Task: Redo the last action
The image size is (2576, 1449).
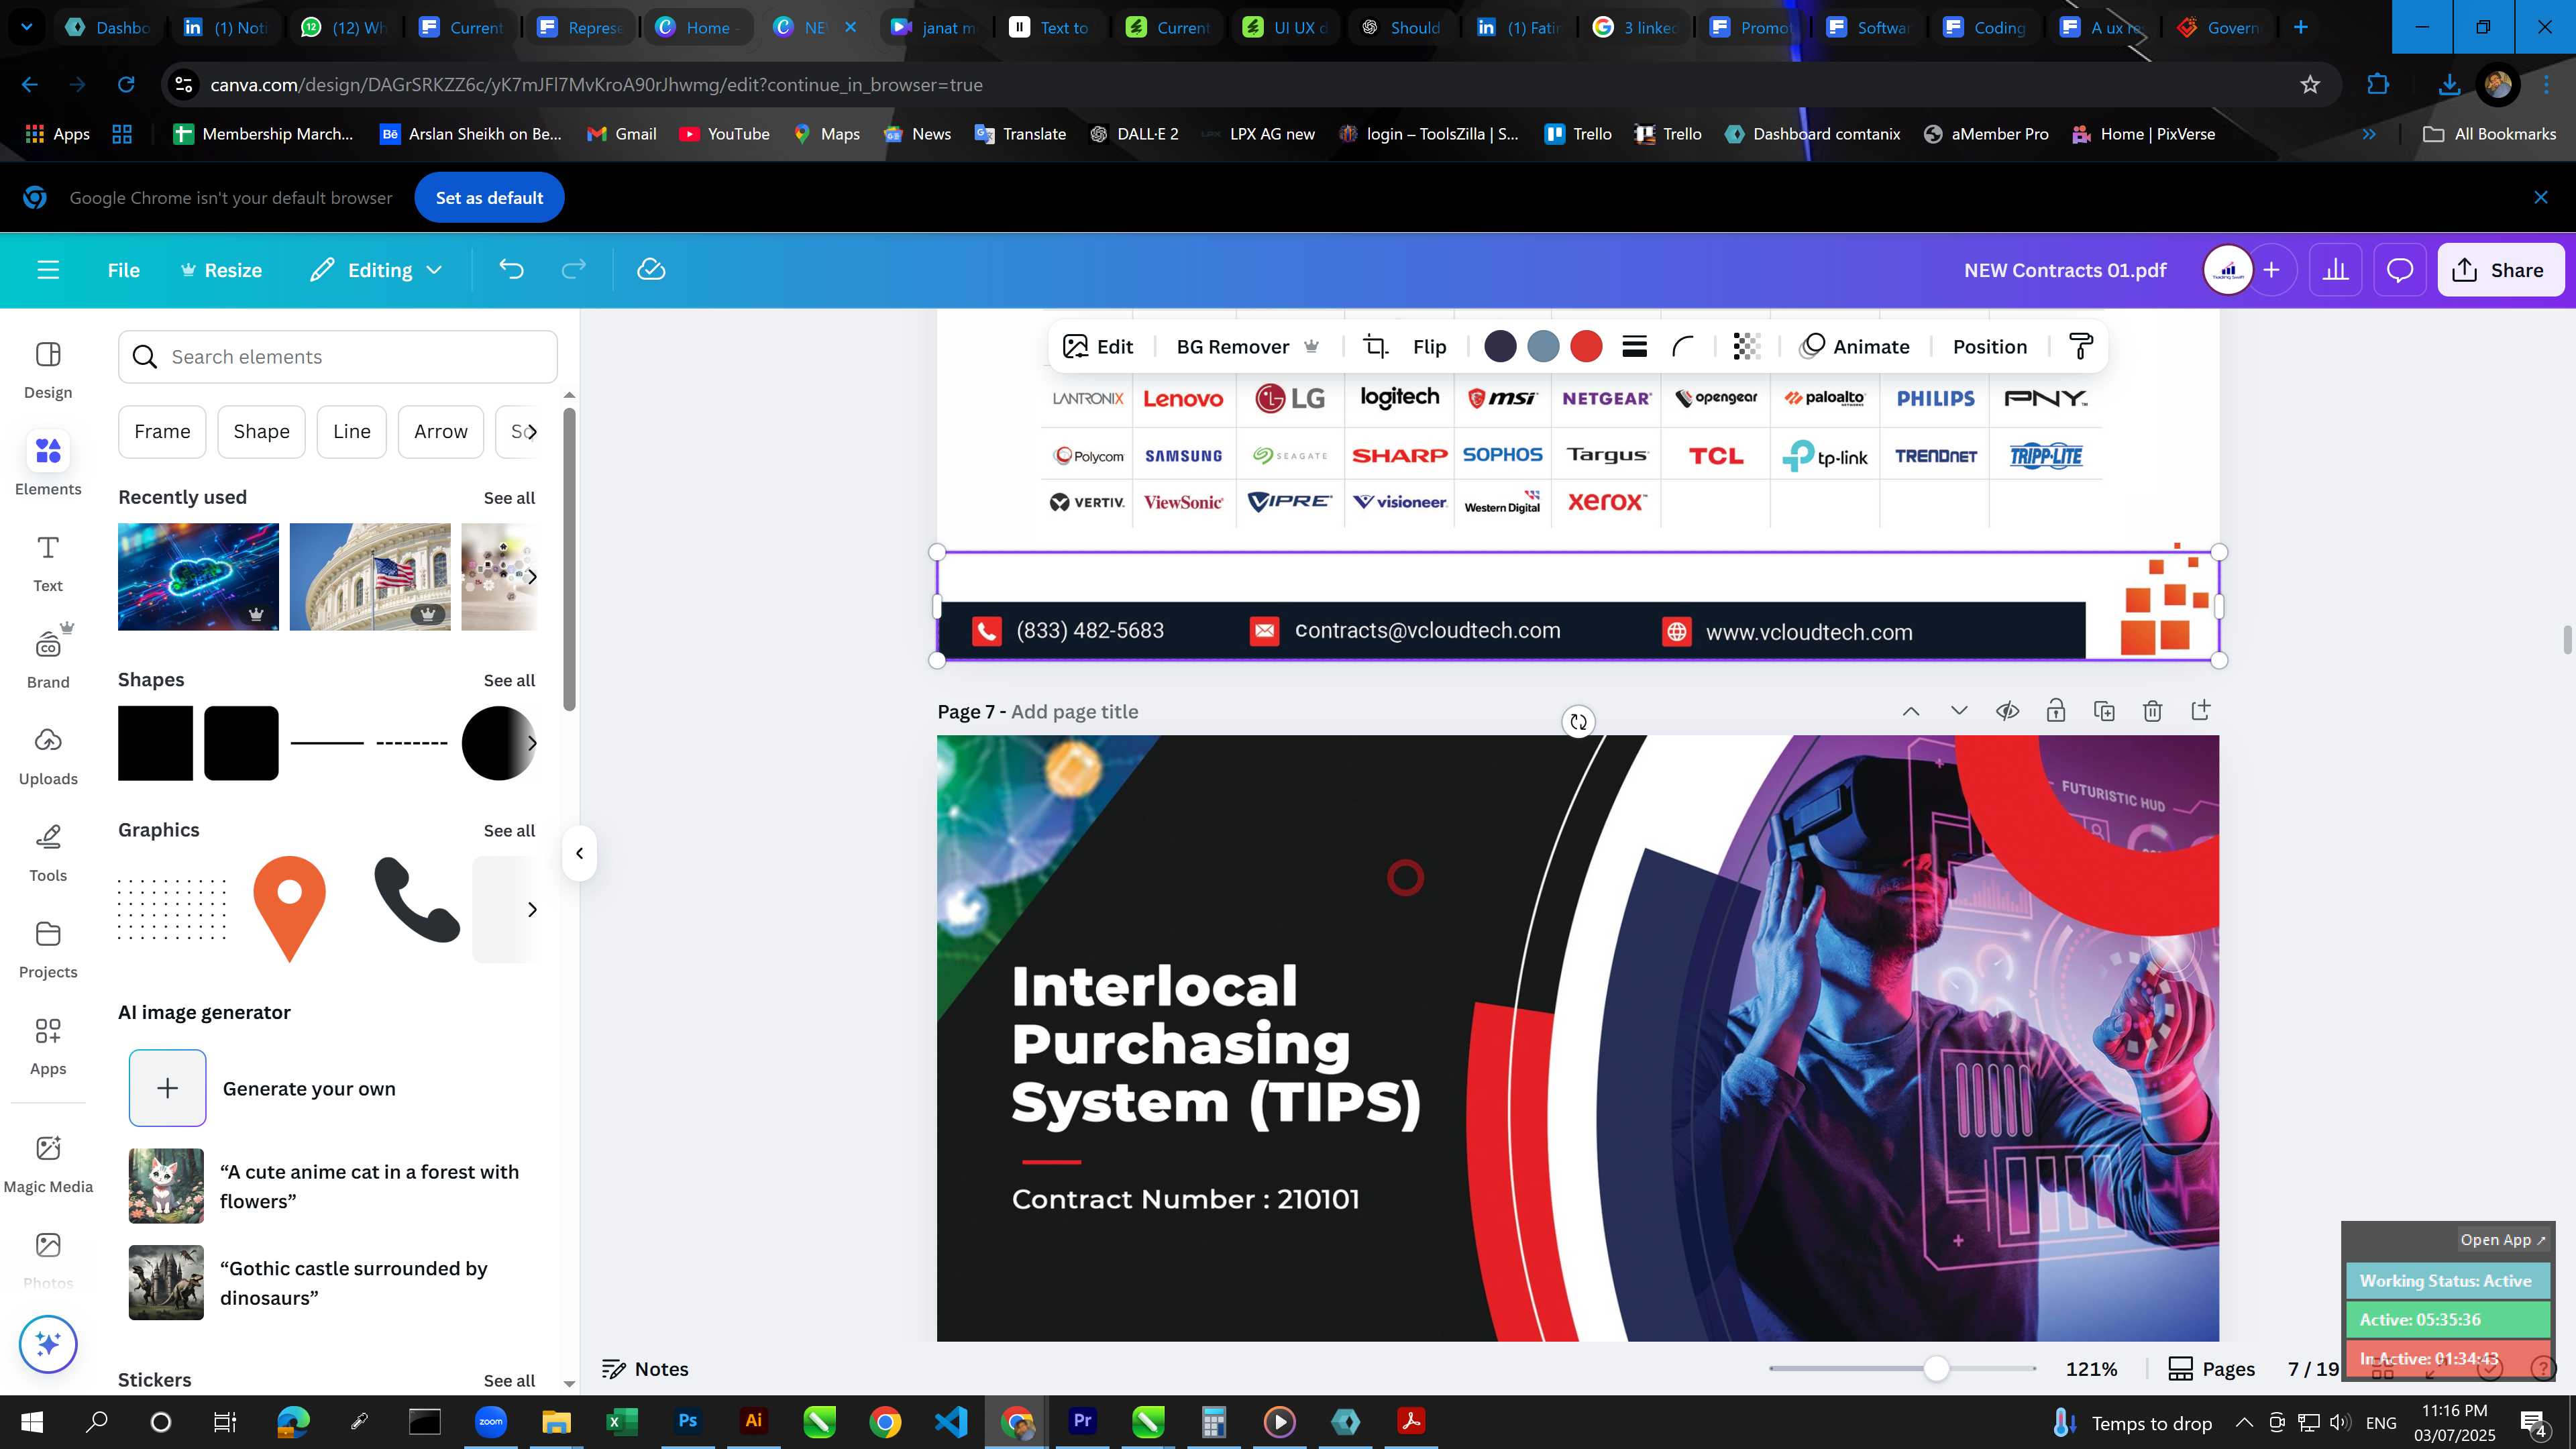Action: (573, 270)
